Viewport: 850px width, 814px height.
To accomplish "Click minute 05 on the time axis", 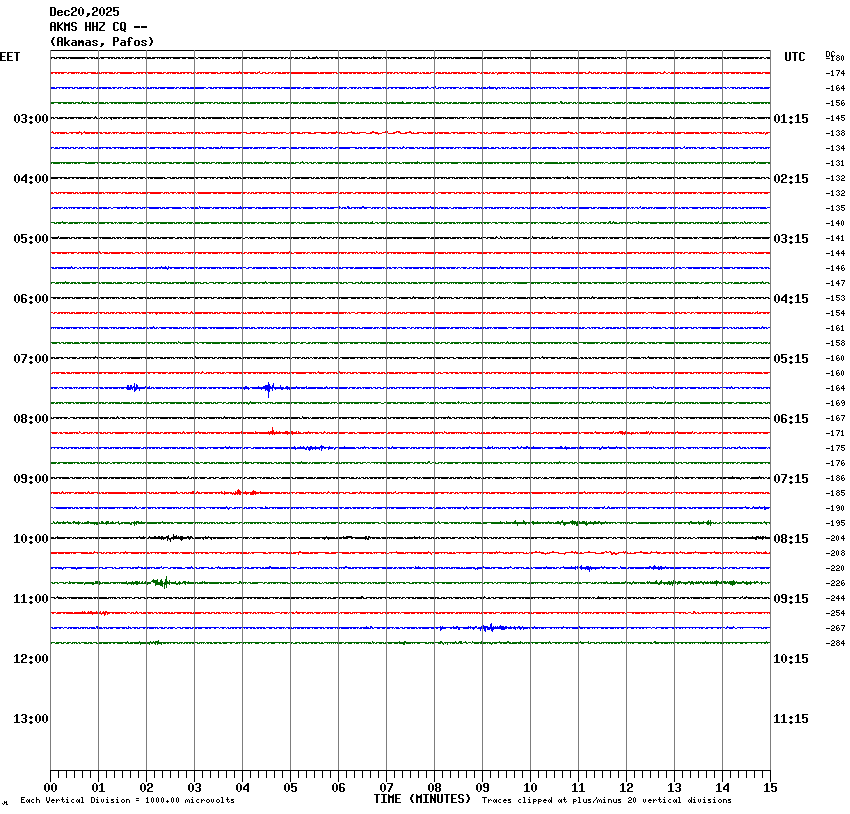I will pos(290,788).
